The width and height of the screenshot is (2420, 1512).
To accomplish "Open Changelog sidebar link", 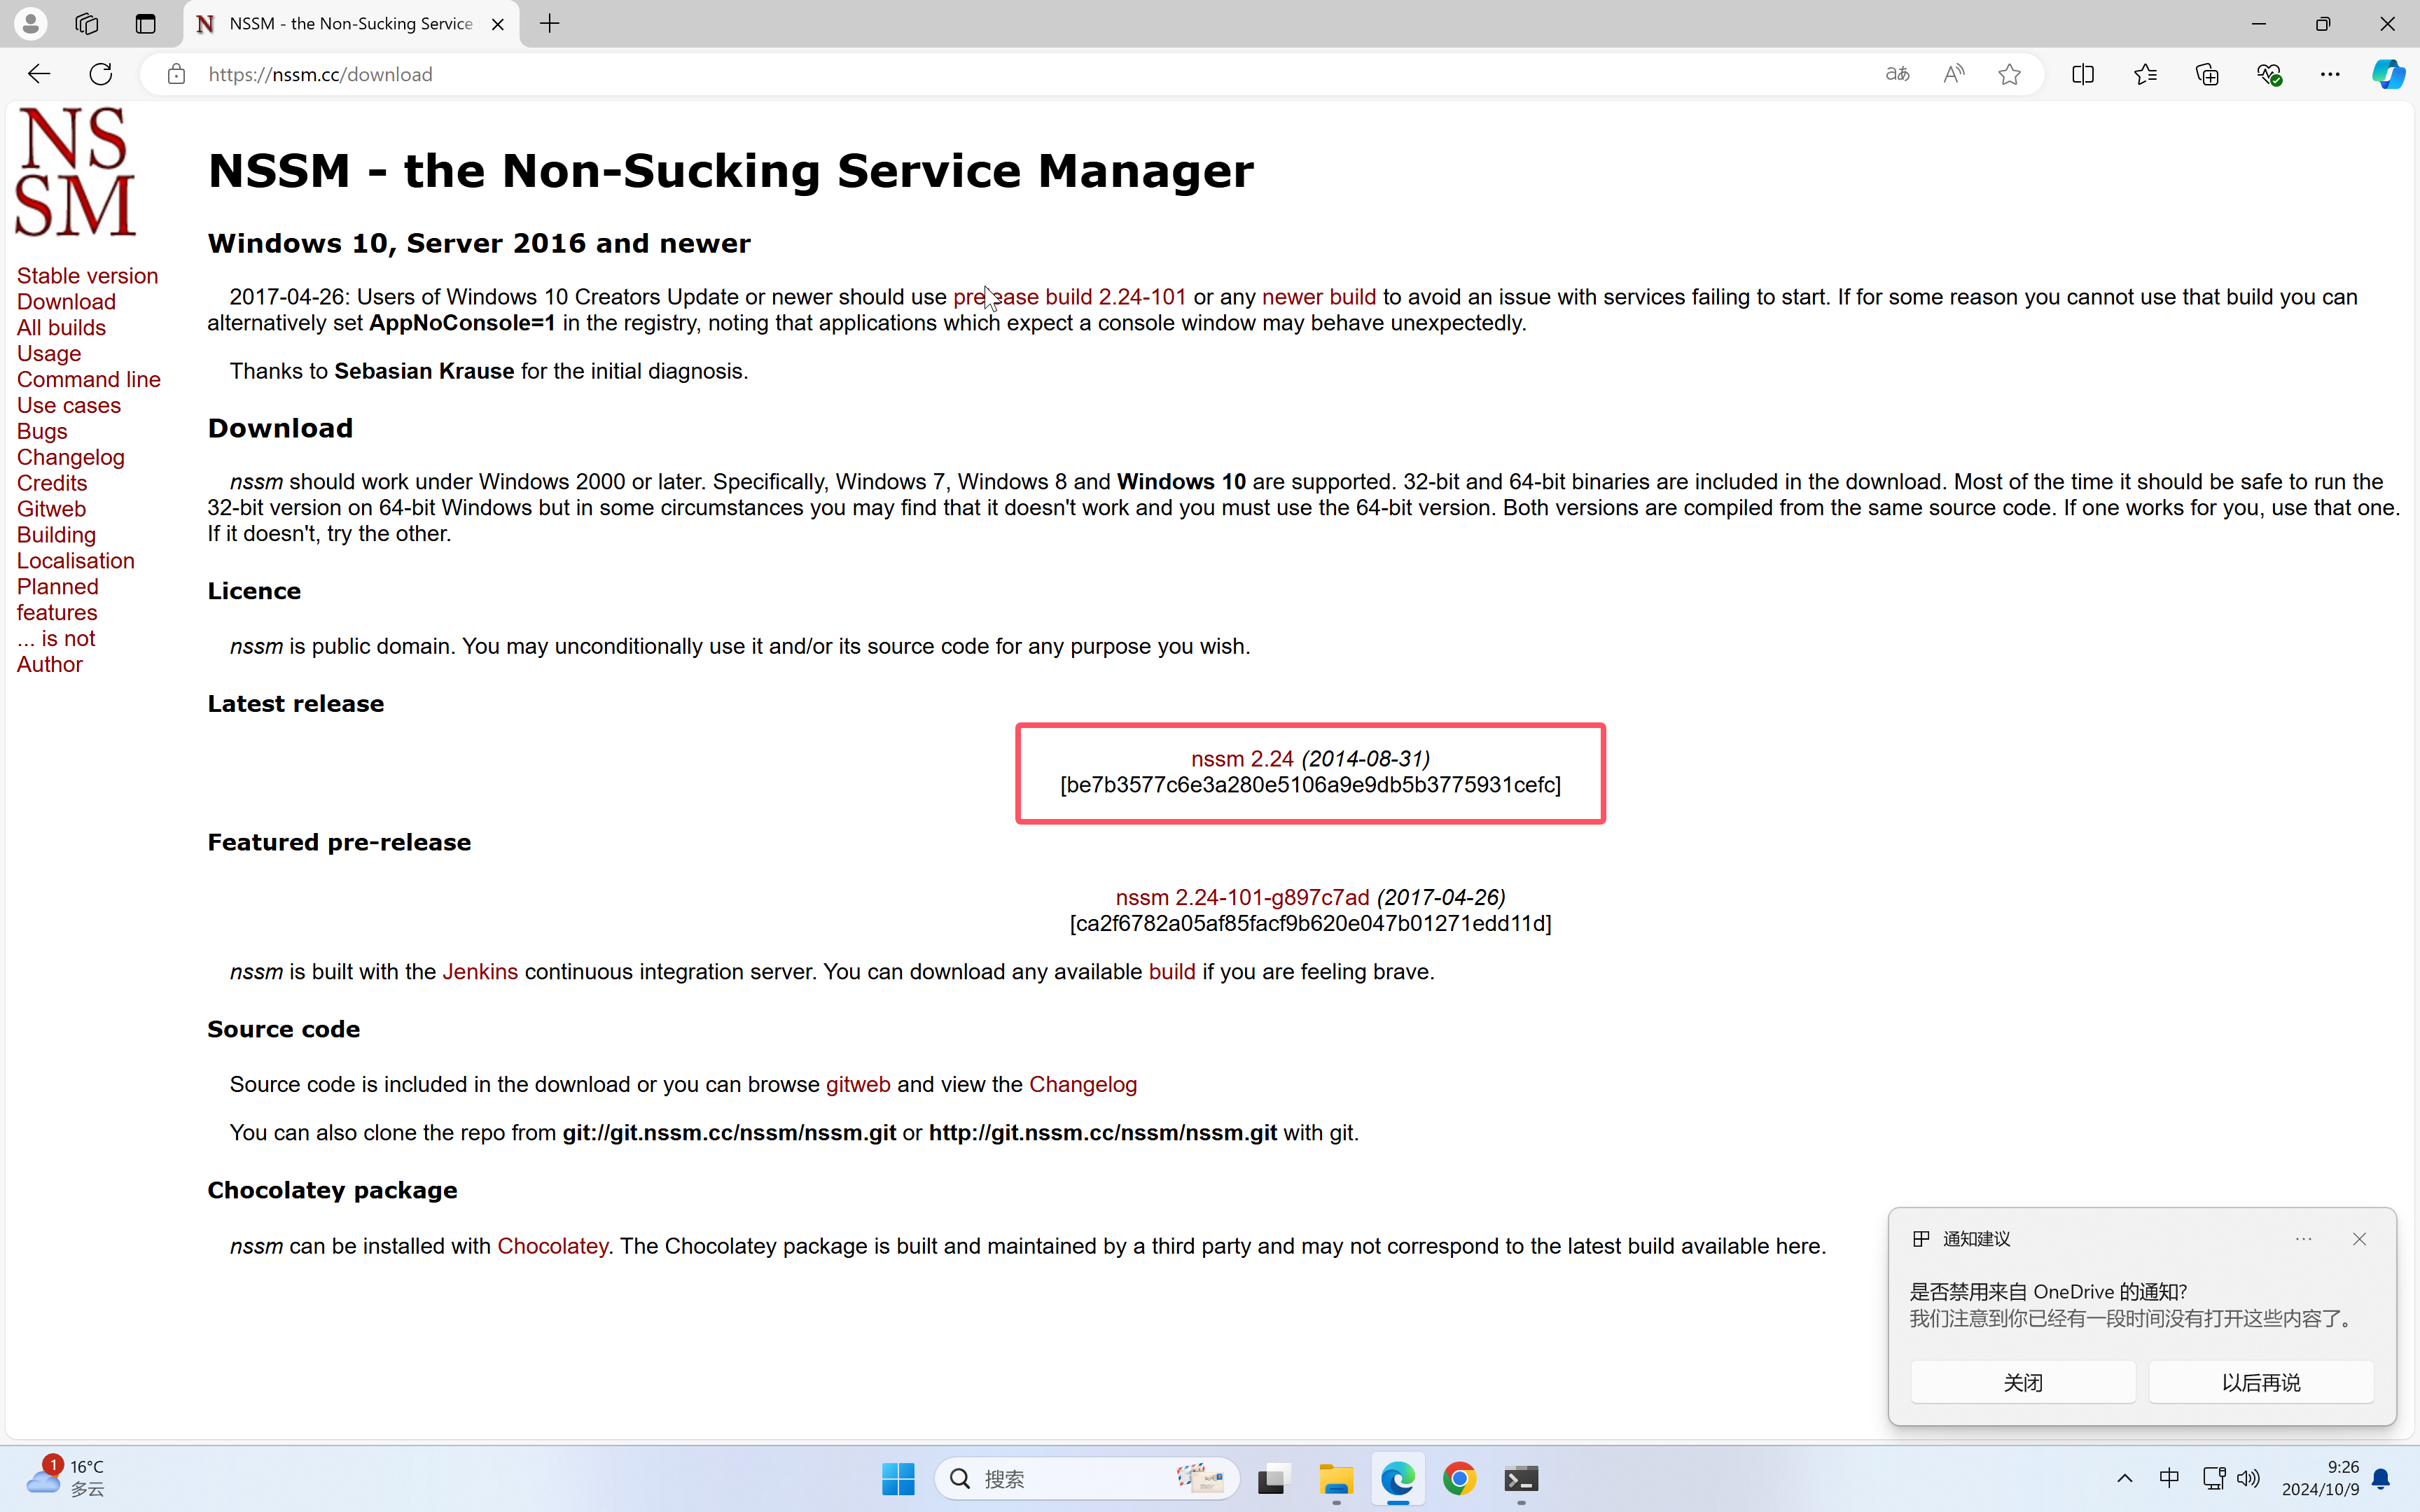I will tap(70, 458).
